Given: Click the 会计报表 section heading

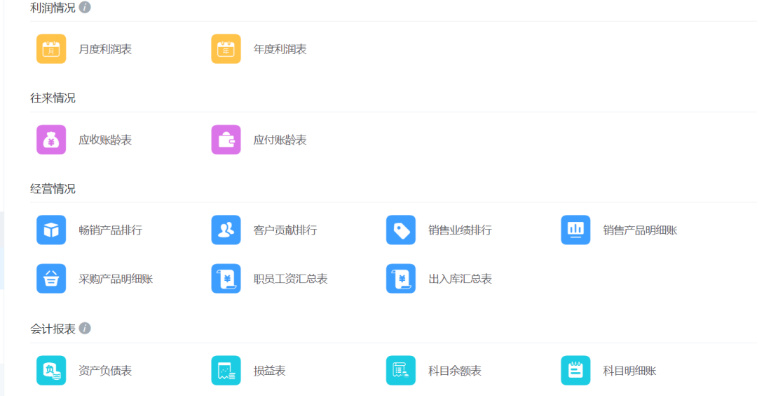Looking at the screenshot, I should pos(53,329).
